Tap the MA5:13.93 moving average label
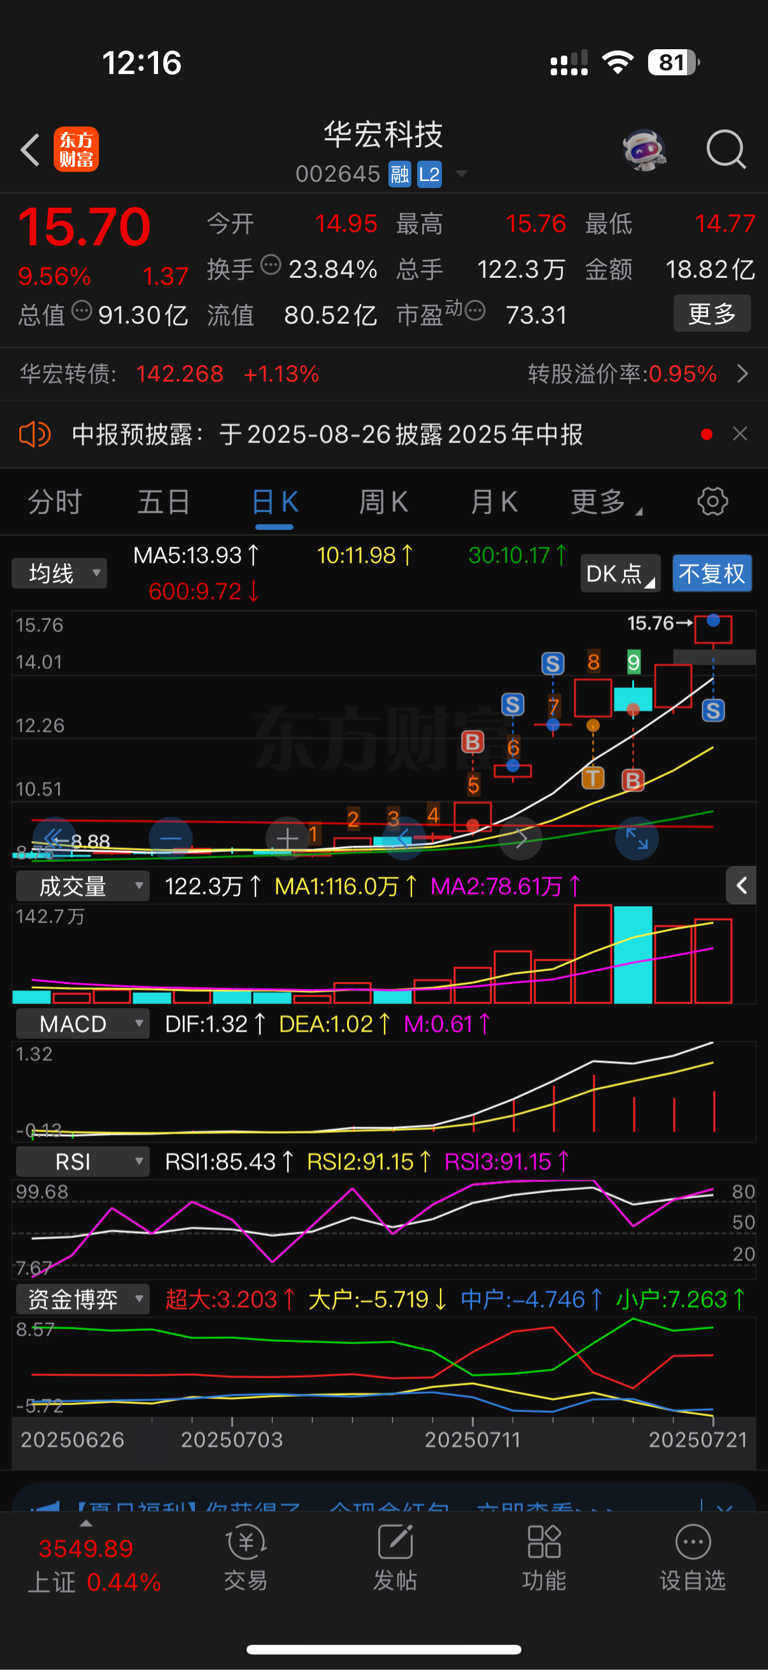 (197, 555)
